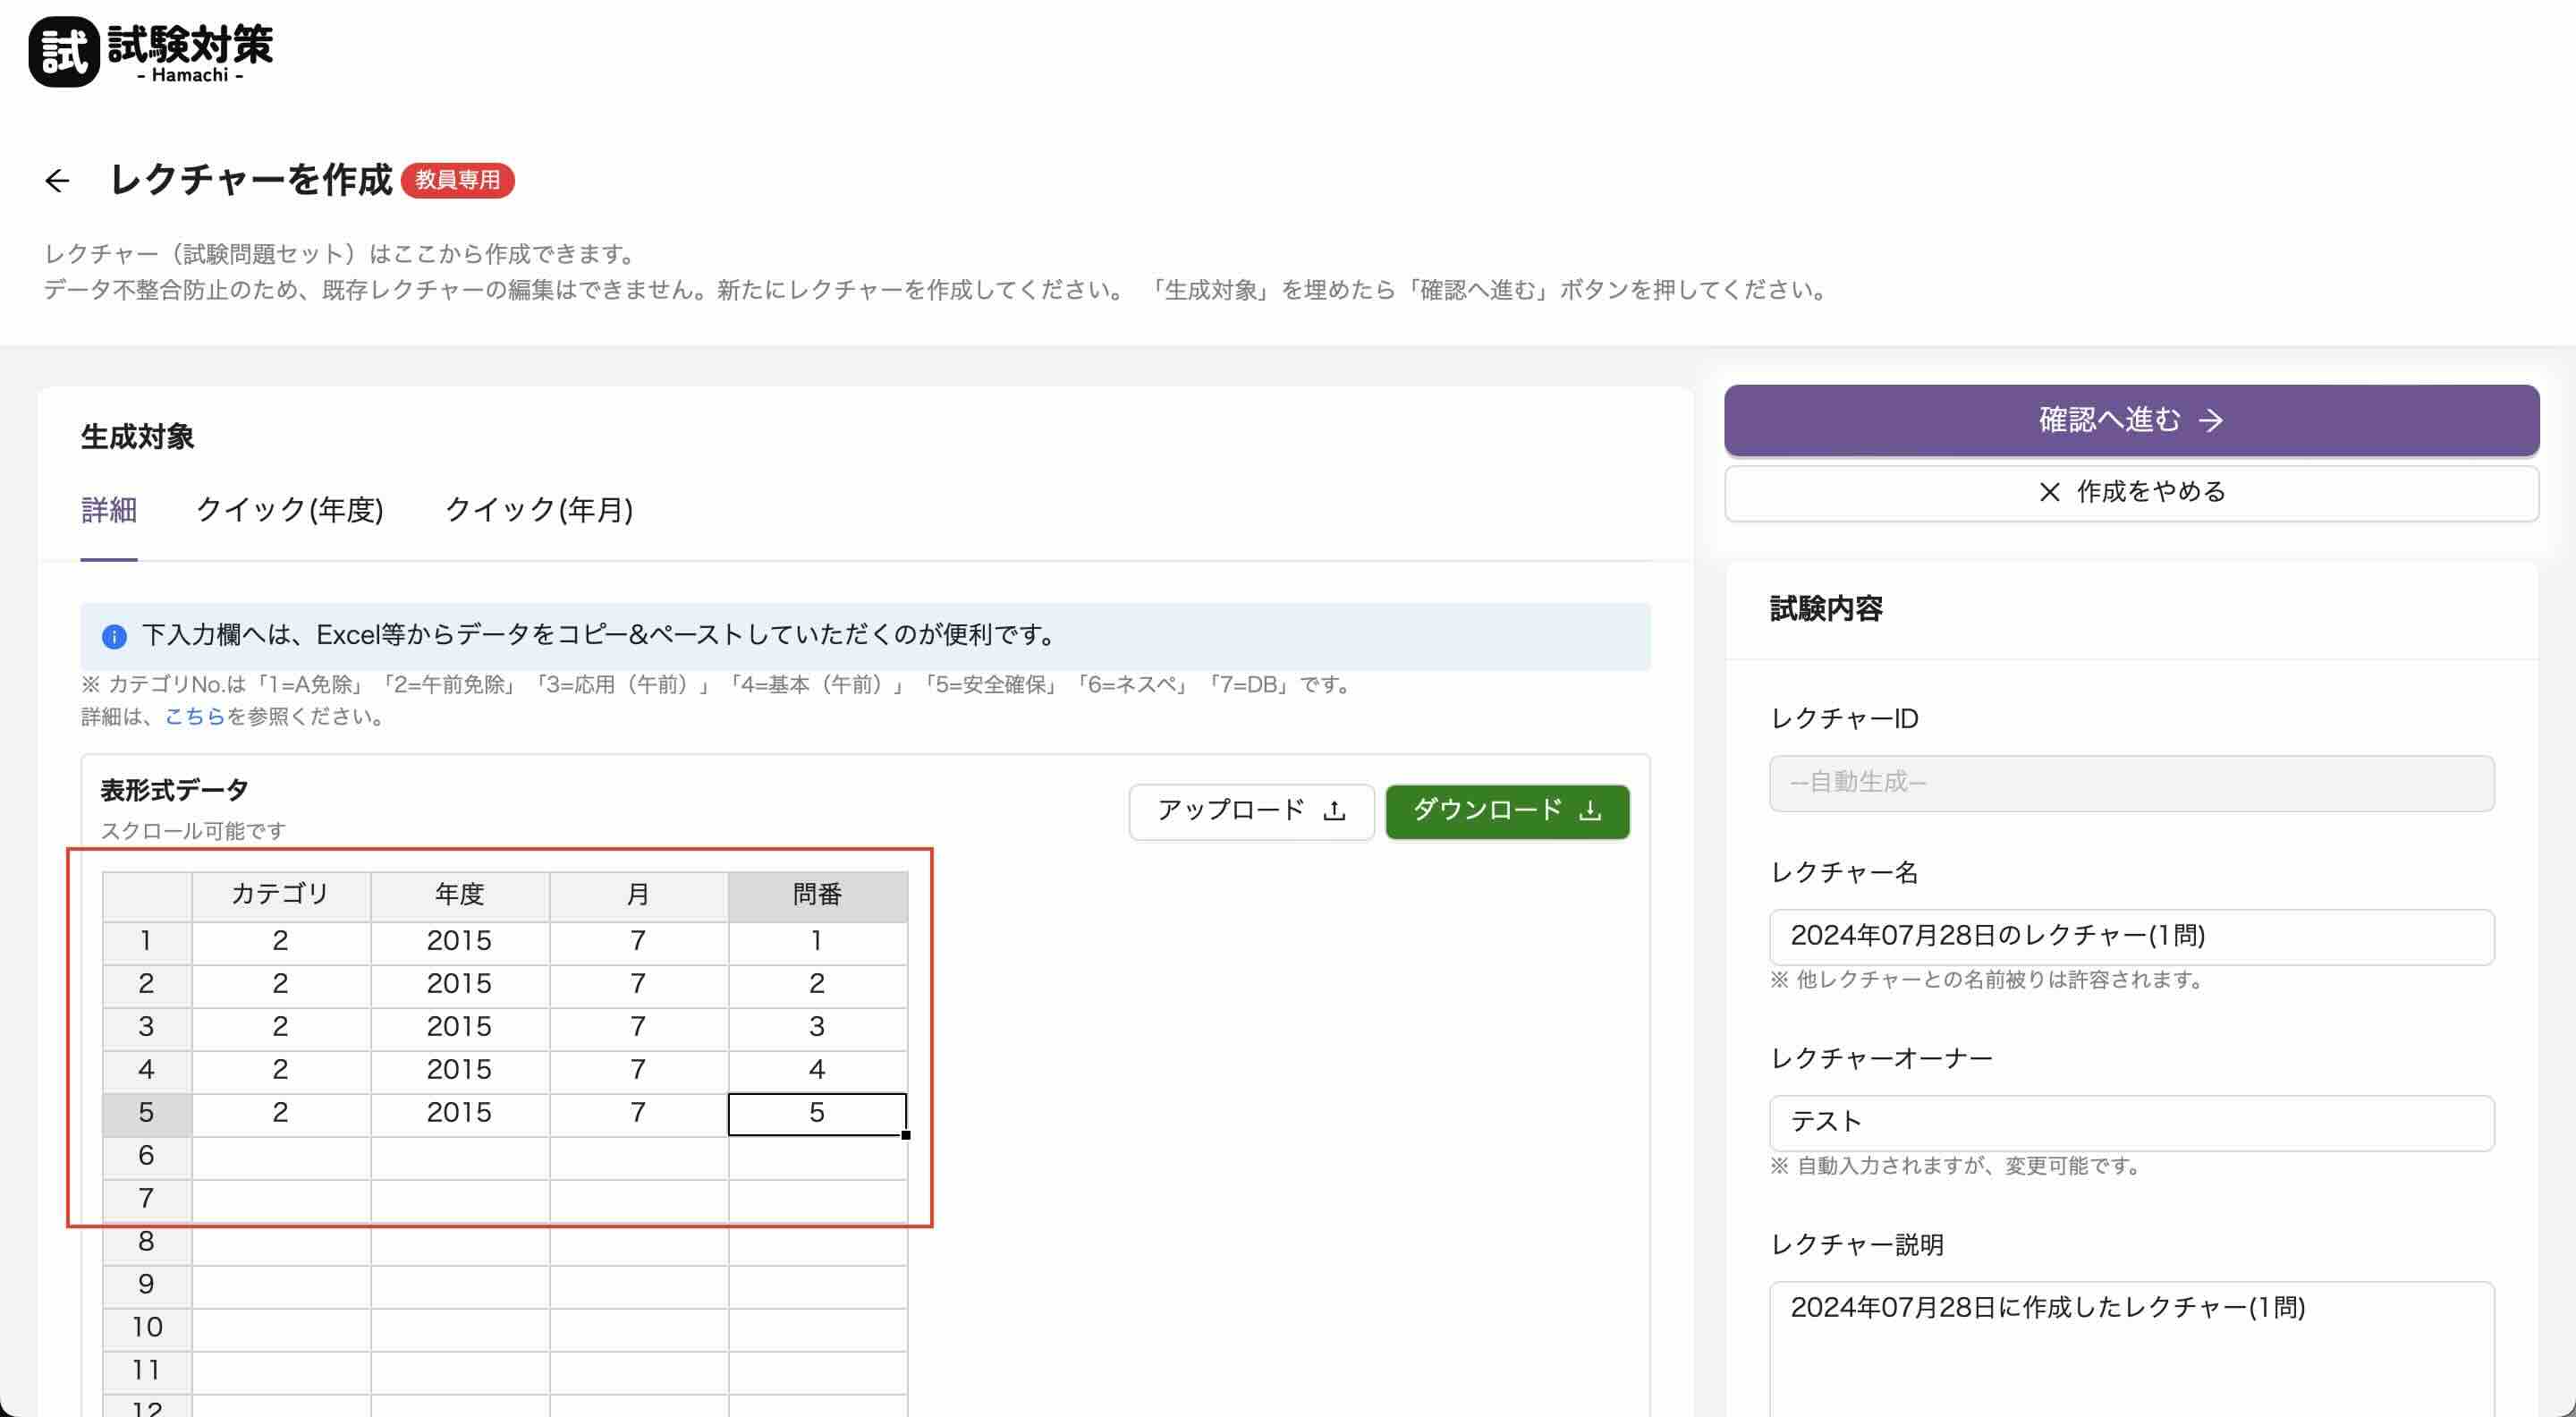Click the 年度 cell in row 3
Image resolution: width=2576 pixels, height=1417 pixels.
pos(459,1027)
